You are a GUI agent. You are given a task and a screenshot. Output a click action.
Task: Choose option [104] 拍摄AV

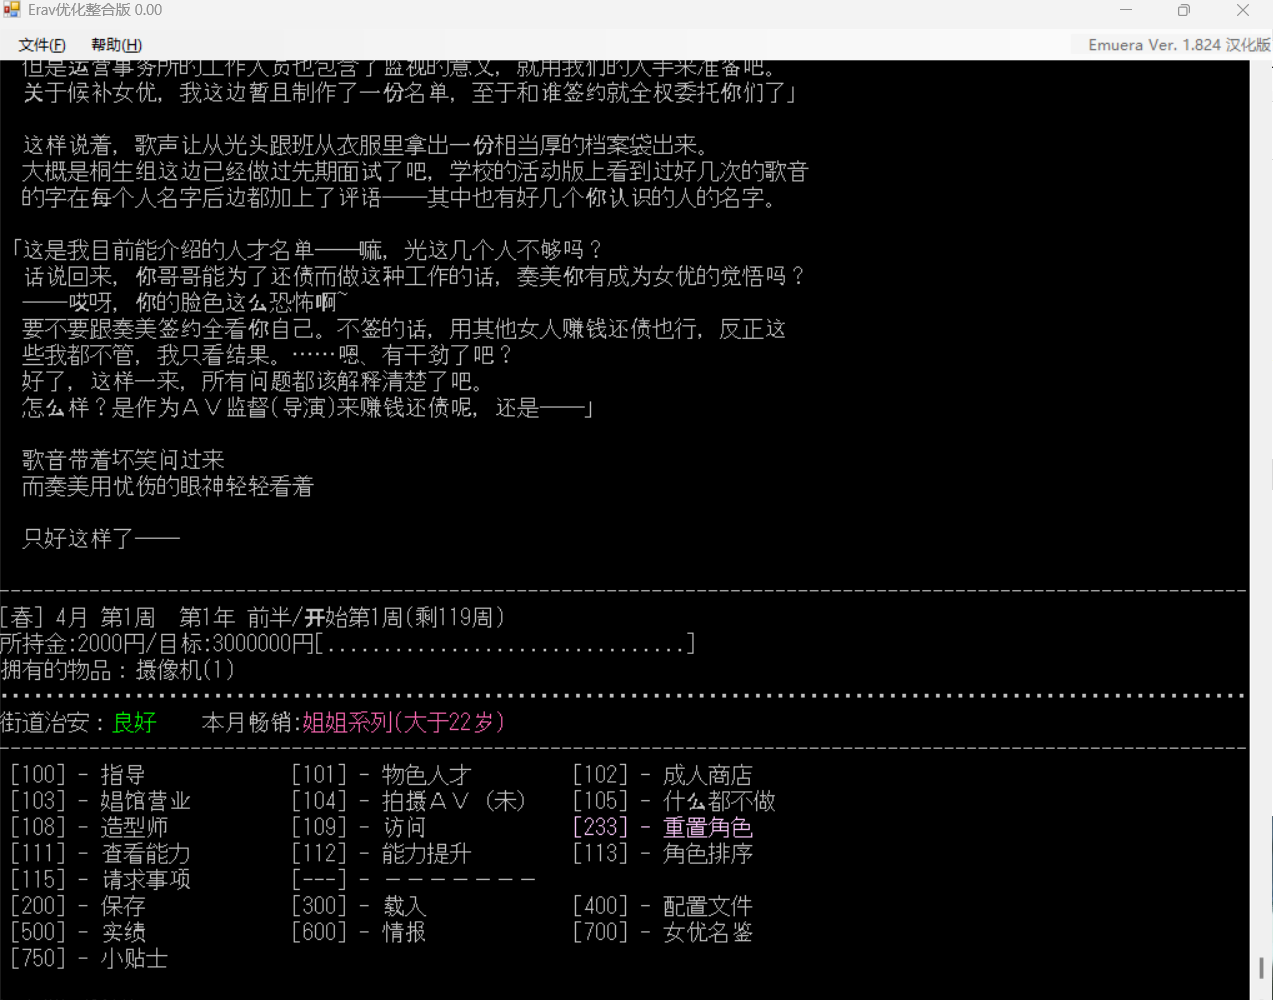coord(408,801)
